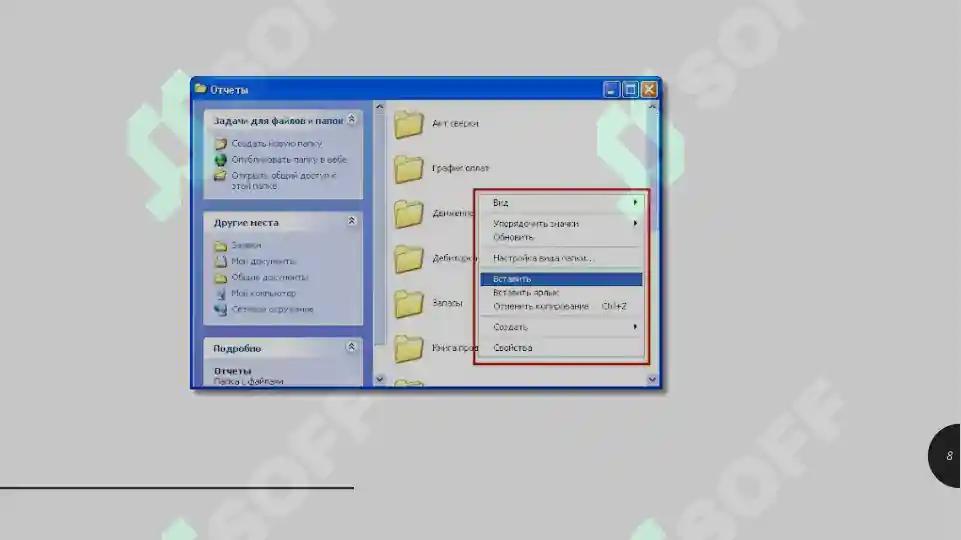Go to Мой компьютер link
The image size is (961, 540).
tap(263, 293)
